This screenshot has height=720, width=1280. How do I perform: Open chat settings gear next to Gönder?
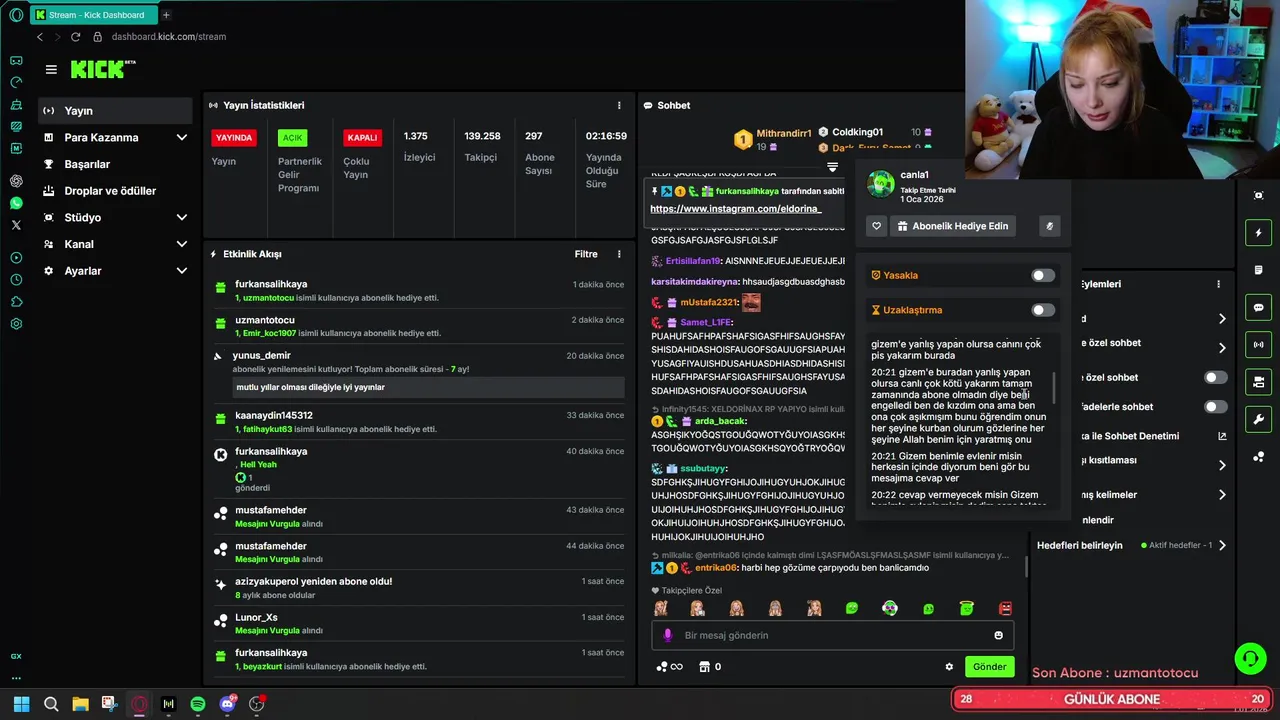pyautogui.click(x=949, y=667)
